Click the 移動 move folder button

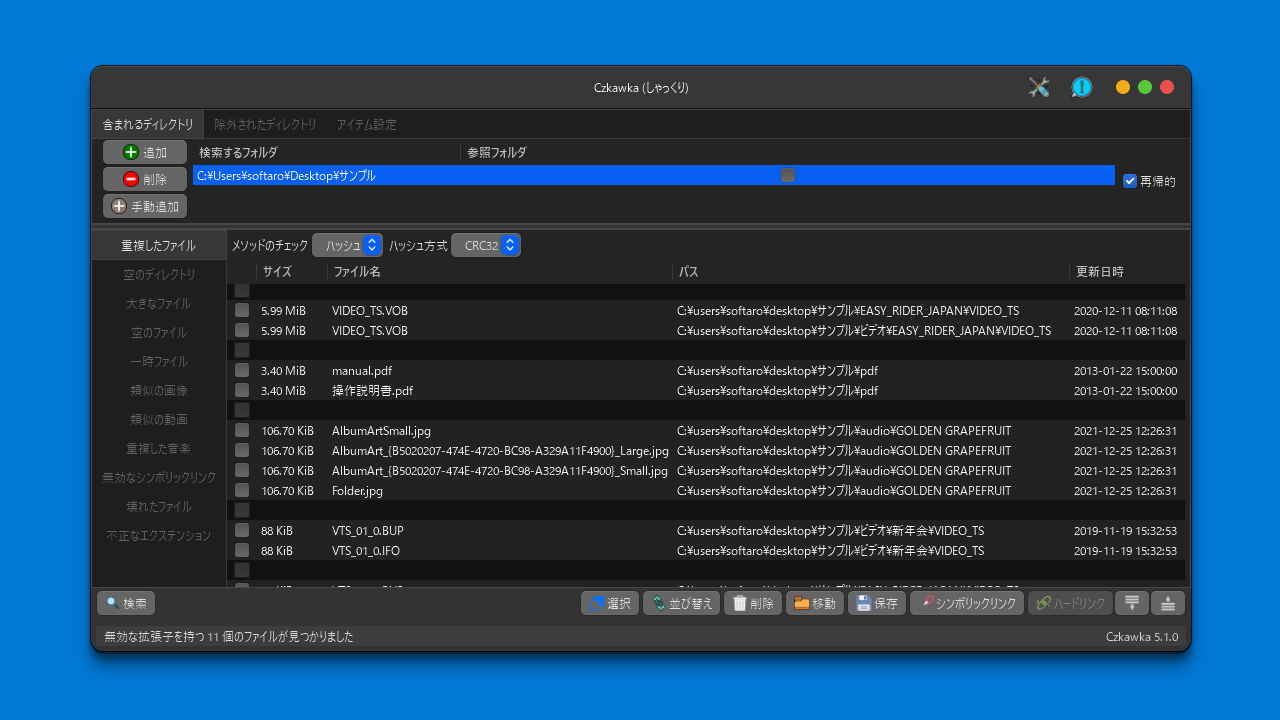point(815,603)
